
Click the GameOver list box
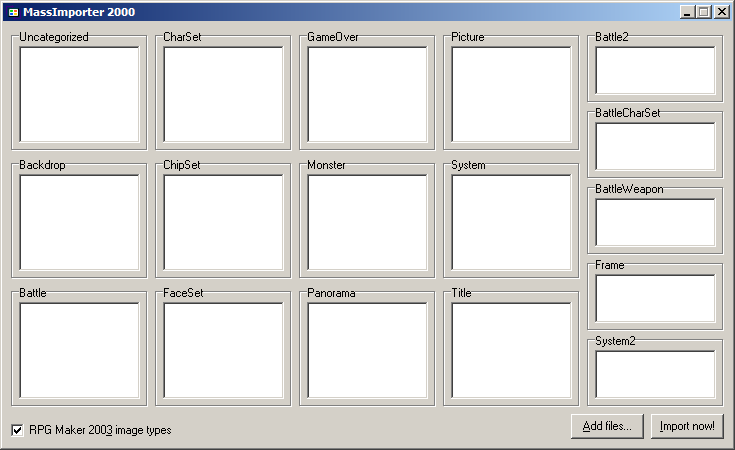tap(367, 94)
